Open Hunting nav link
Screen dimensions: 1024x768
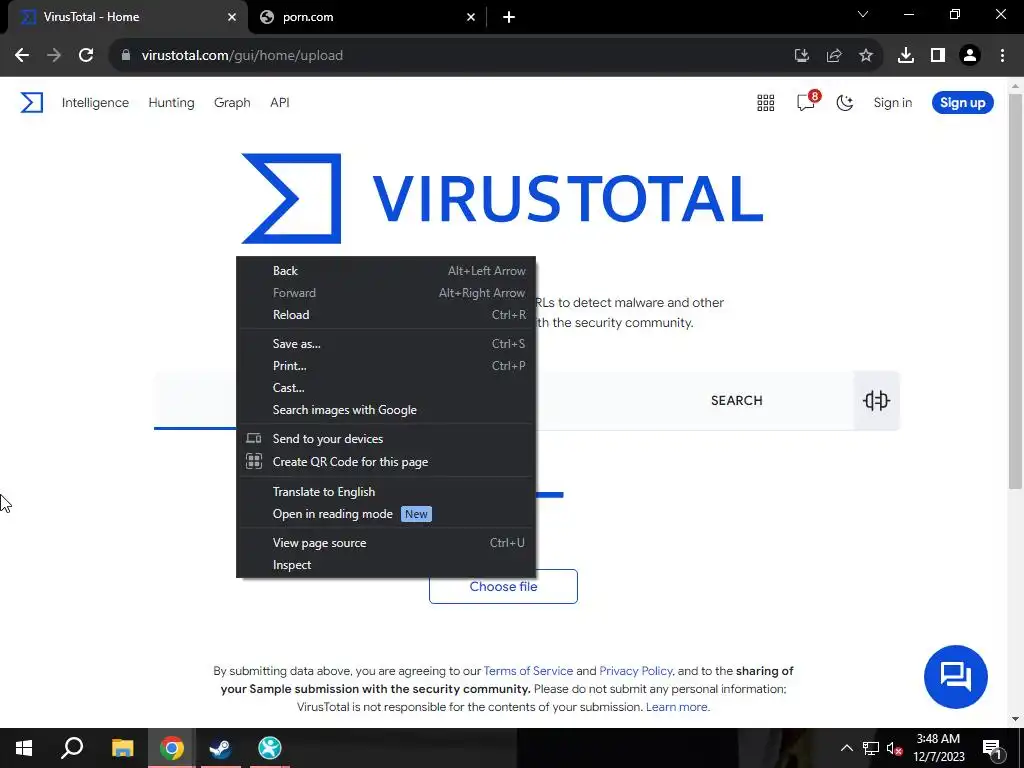171,103
